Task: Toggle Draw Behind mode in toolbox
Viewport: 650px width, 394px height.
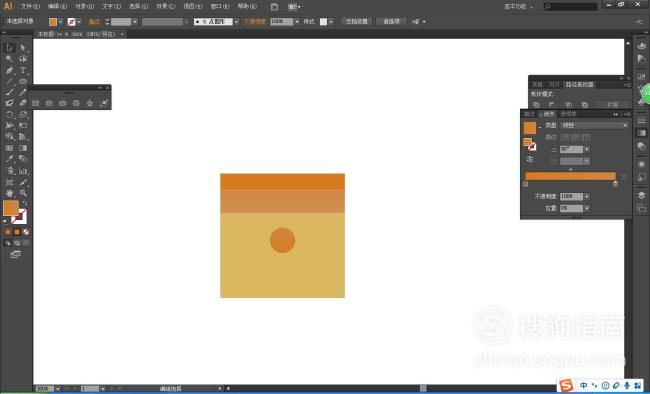Action: (17, 243)
